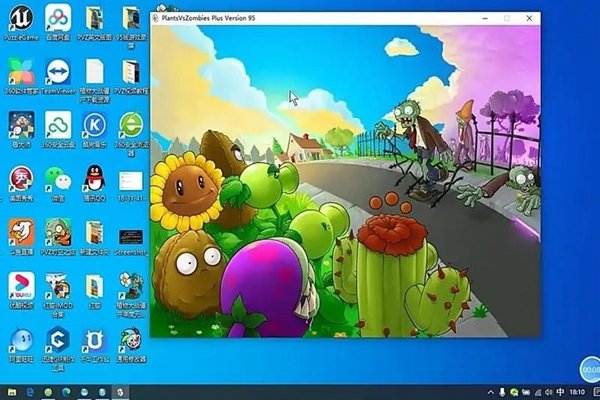
Task: Open the Baidu Netdisk desktop icon
Action: click(56, 19)
